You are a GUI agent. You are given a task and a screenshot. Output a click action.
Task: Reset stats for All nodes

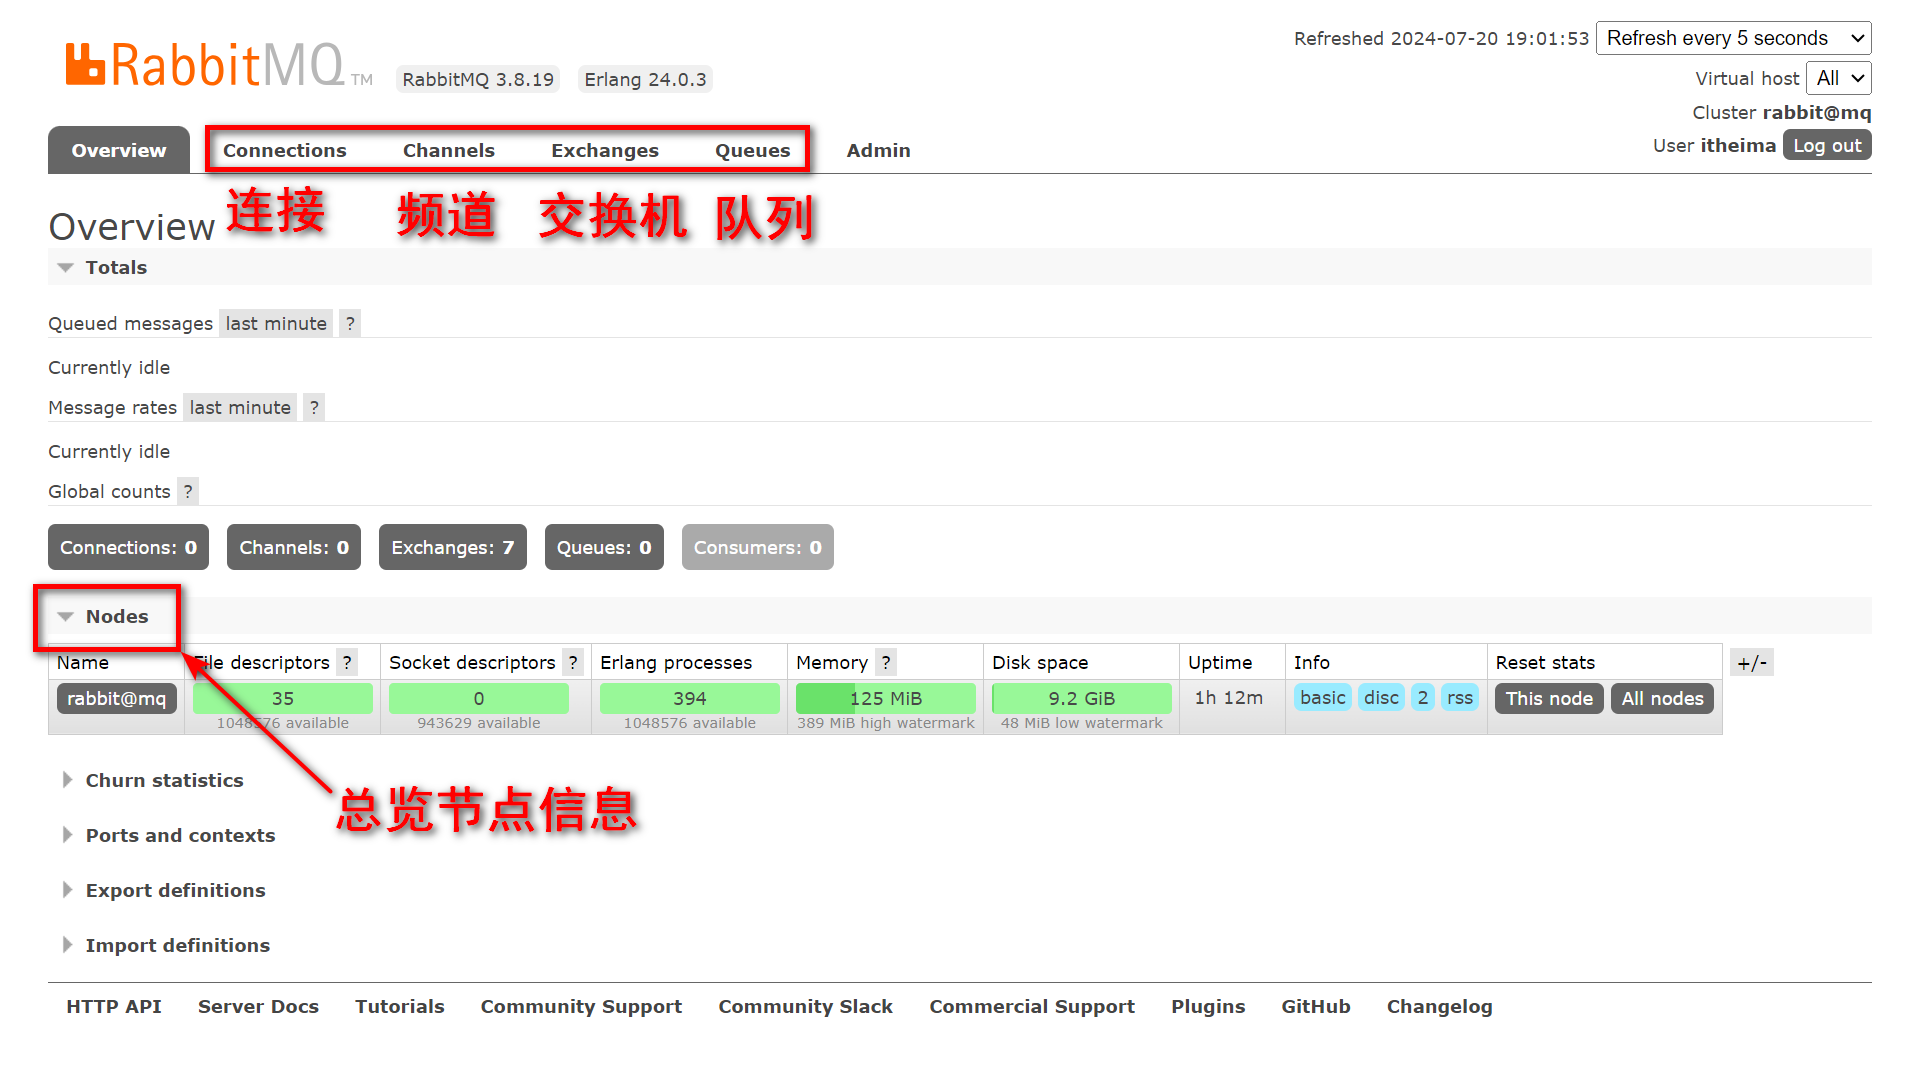point(1662,699)
